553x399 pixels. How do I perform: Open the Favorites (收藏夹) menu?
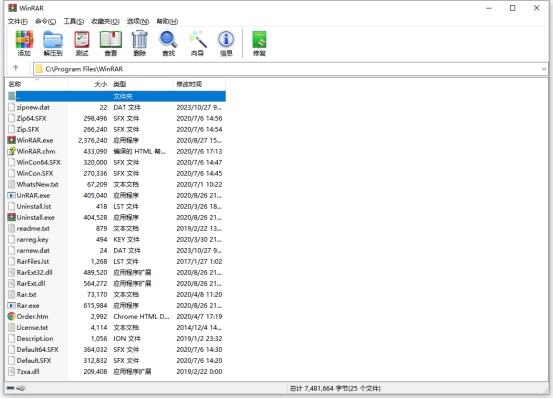(105, 21)
